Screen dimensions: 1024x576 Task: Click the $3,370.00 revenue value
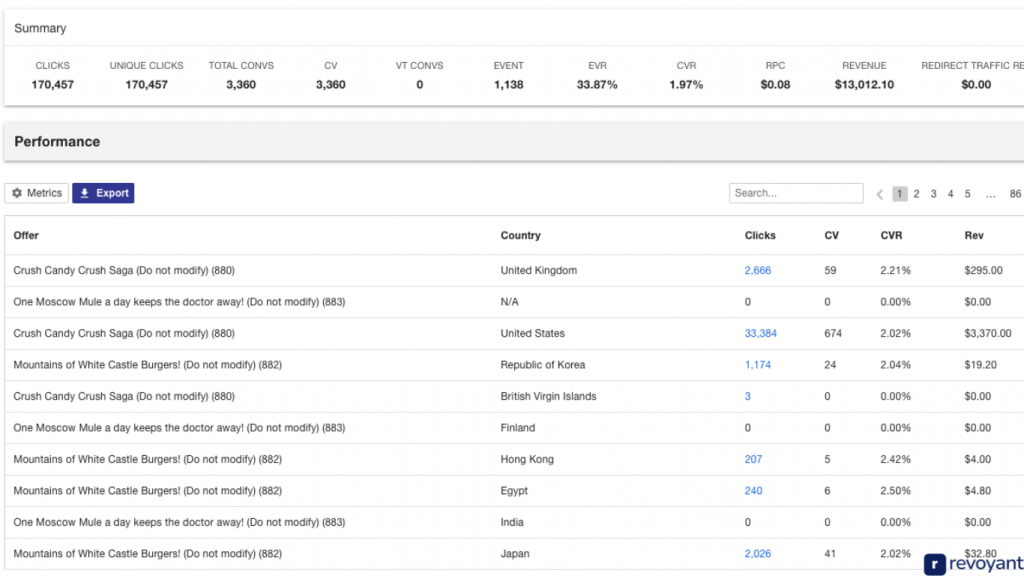click(987, 333)
